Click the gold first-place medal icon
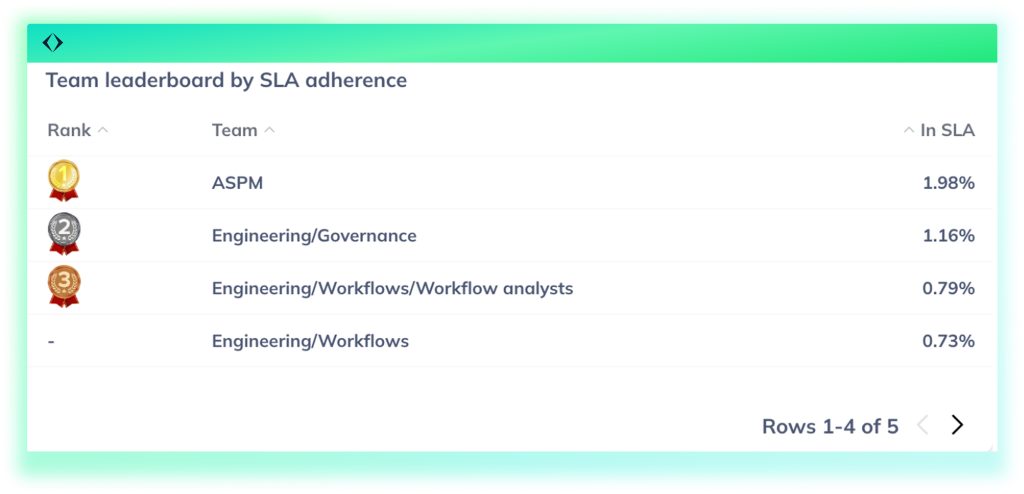The image size is (1024, 494). pos(64,181)
